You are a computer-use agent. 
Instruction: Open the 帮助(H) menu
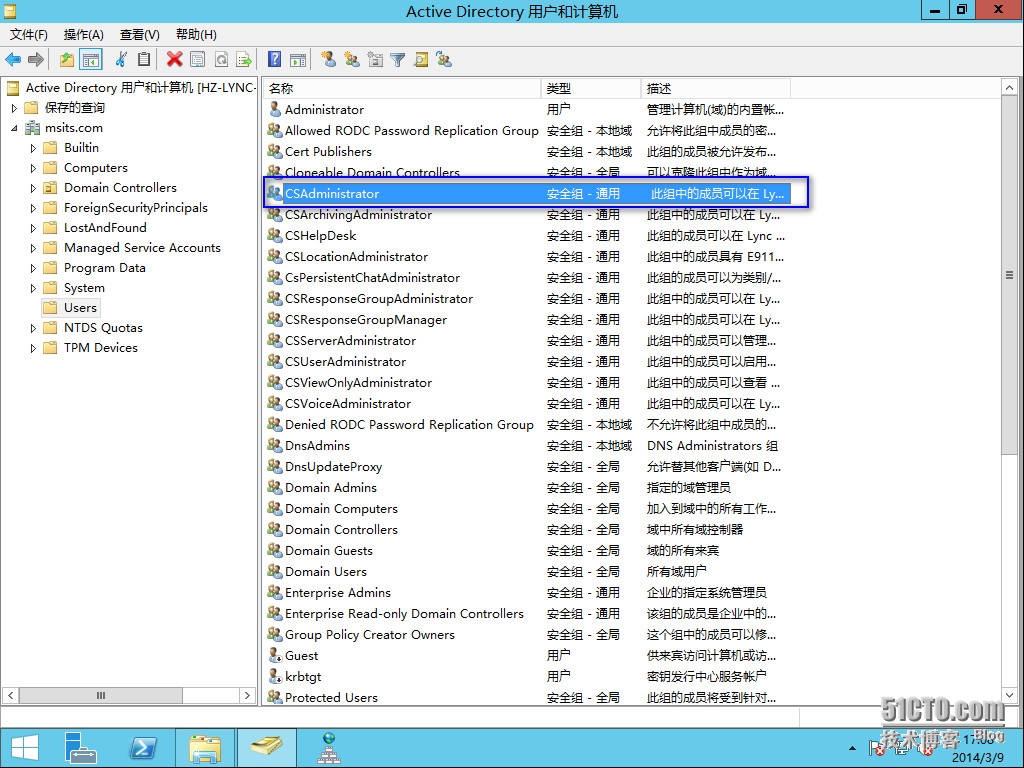[197, 35]
